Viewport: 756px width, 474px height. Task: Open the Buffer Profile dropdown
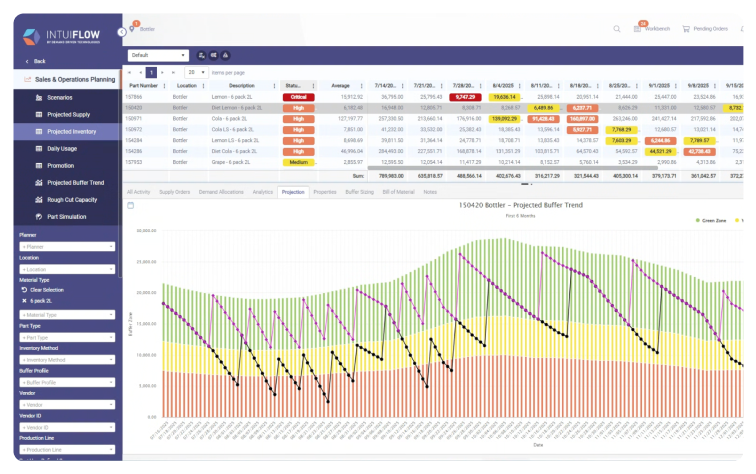67,382
